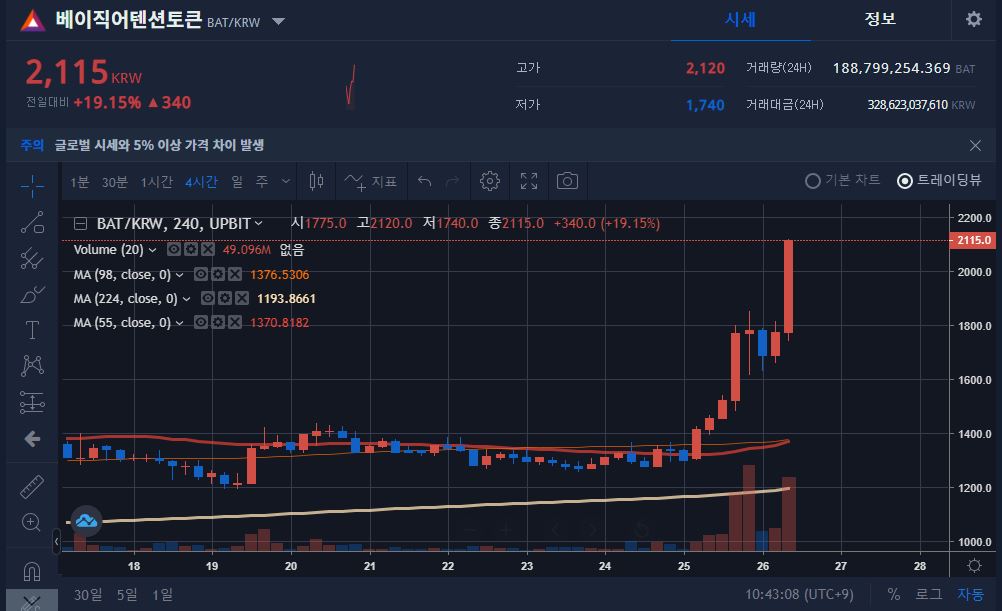Expand the BAT/KRW, 240, UPBIT legend menu
This screenshot has height=611, width=1002.
point(258,224)
